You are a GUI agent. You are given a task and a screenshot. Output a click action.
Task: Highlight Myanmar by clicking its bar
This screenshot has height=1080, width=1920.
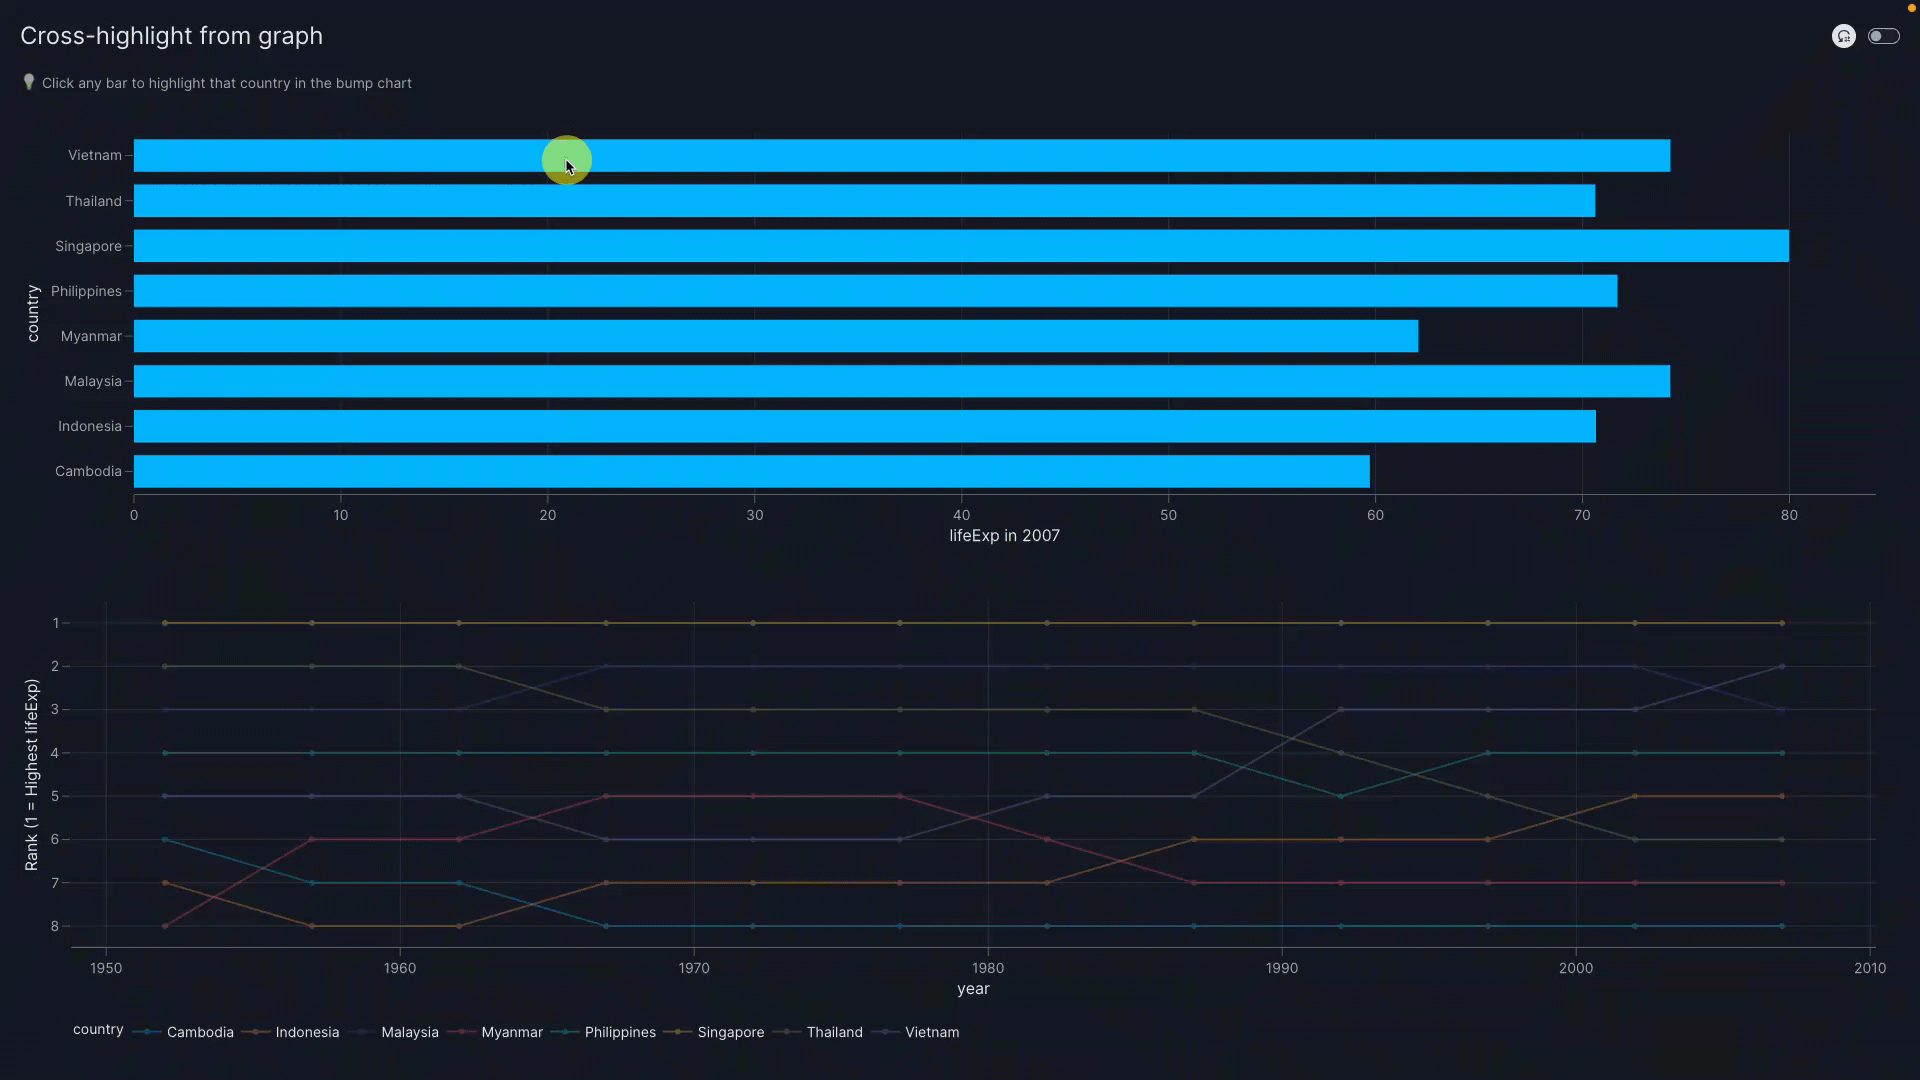(x=775, y=336)
